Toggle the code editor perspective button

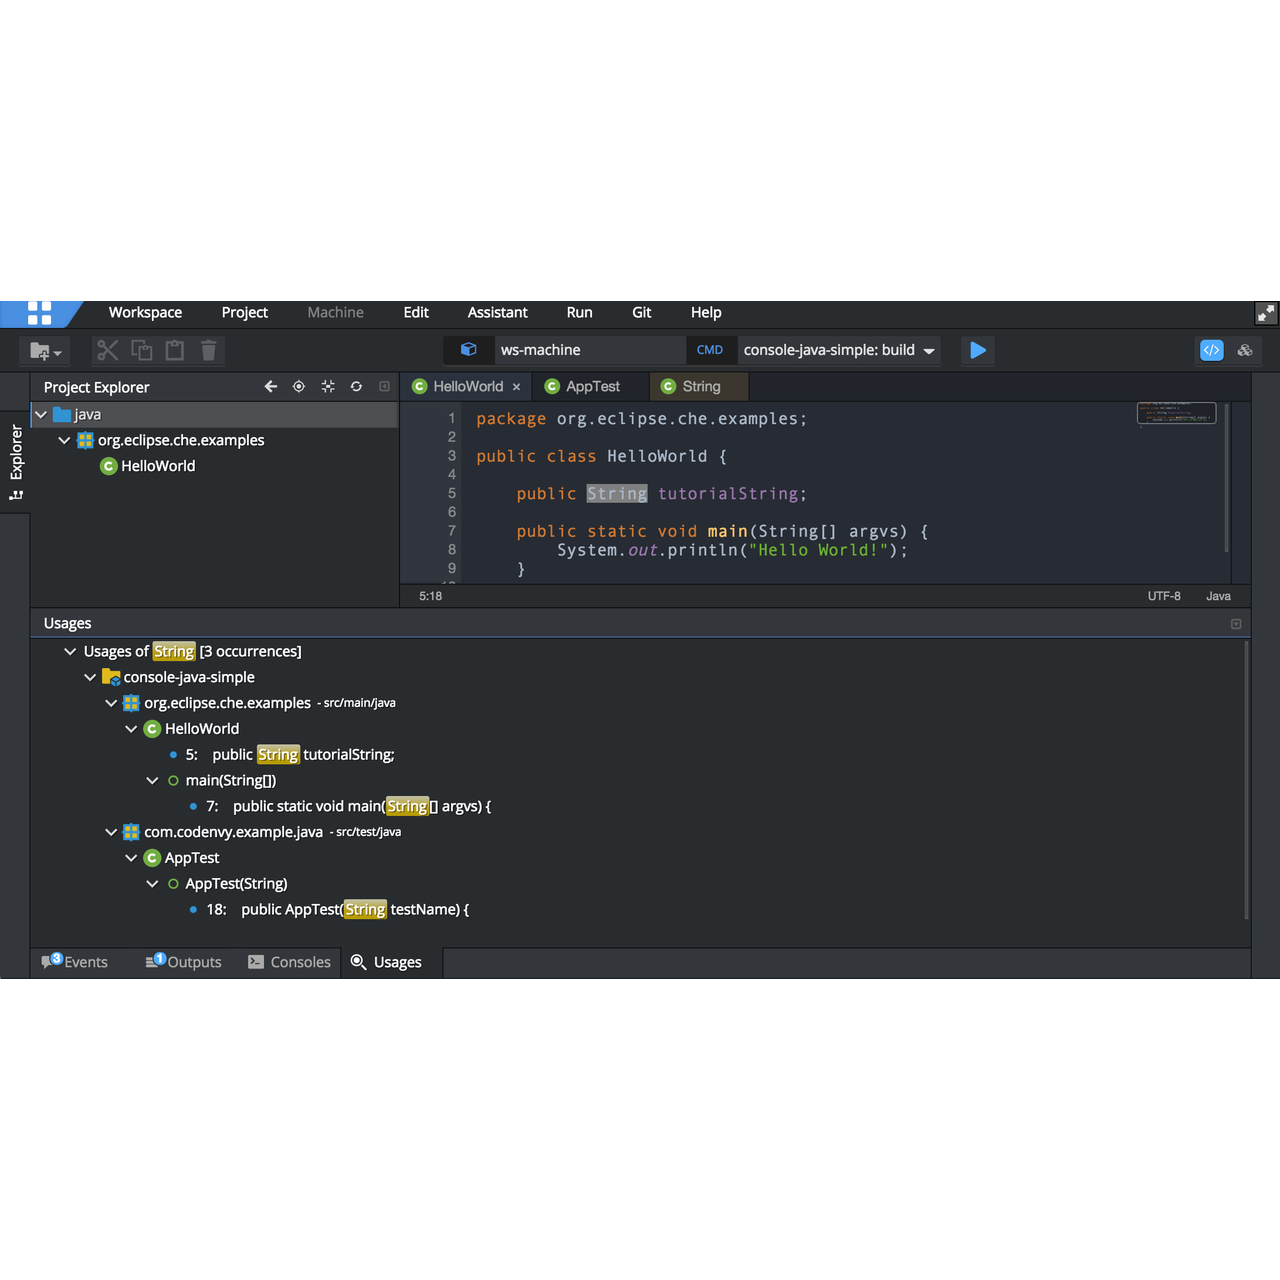click(x=1211, y=350)
